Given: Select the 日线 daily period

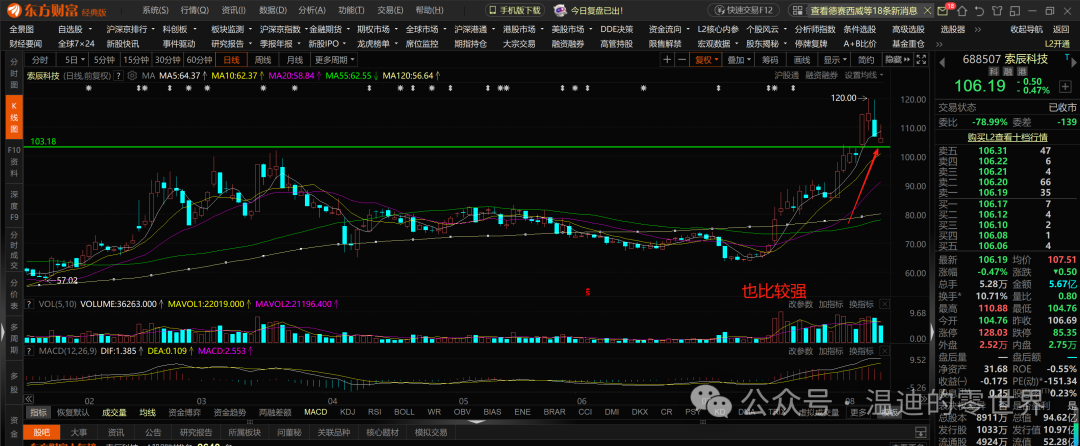Looking at the screenshot, I should point(231,60).
